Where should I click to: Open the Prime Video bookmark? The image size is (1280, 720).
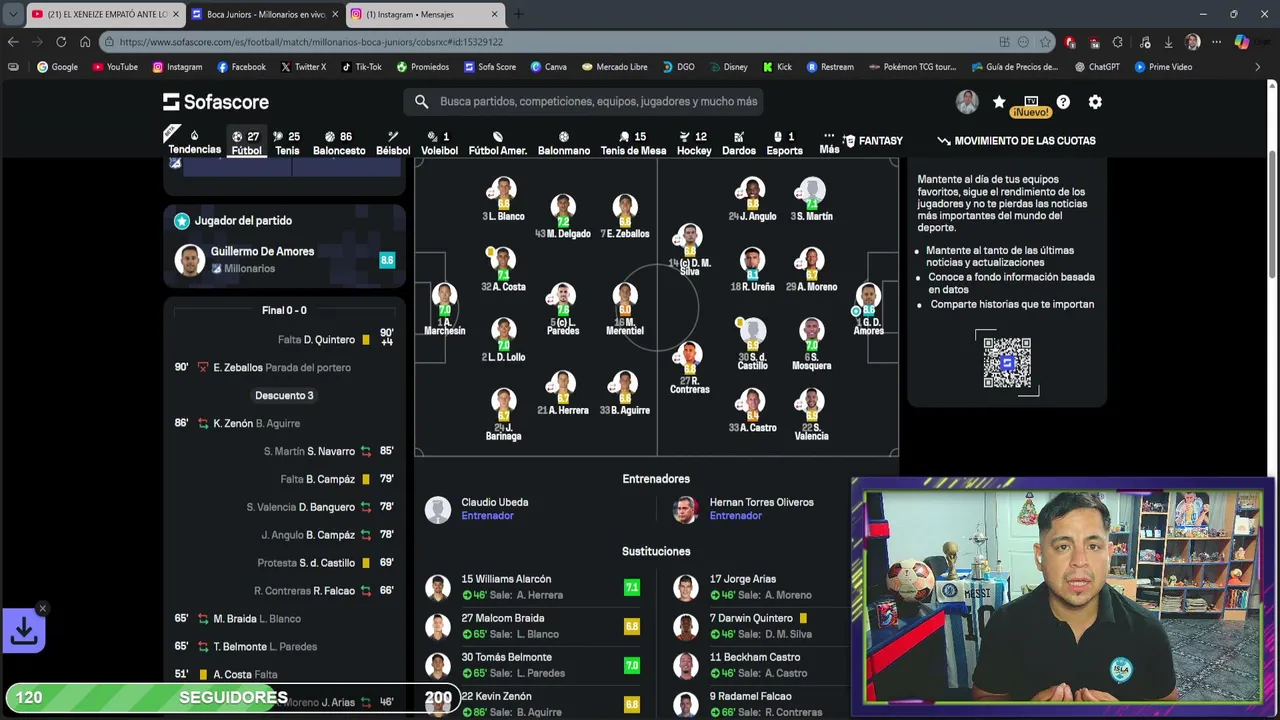(x=1163, y=67)
